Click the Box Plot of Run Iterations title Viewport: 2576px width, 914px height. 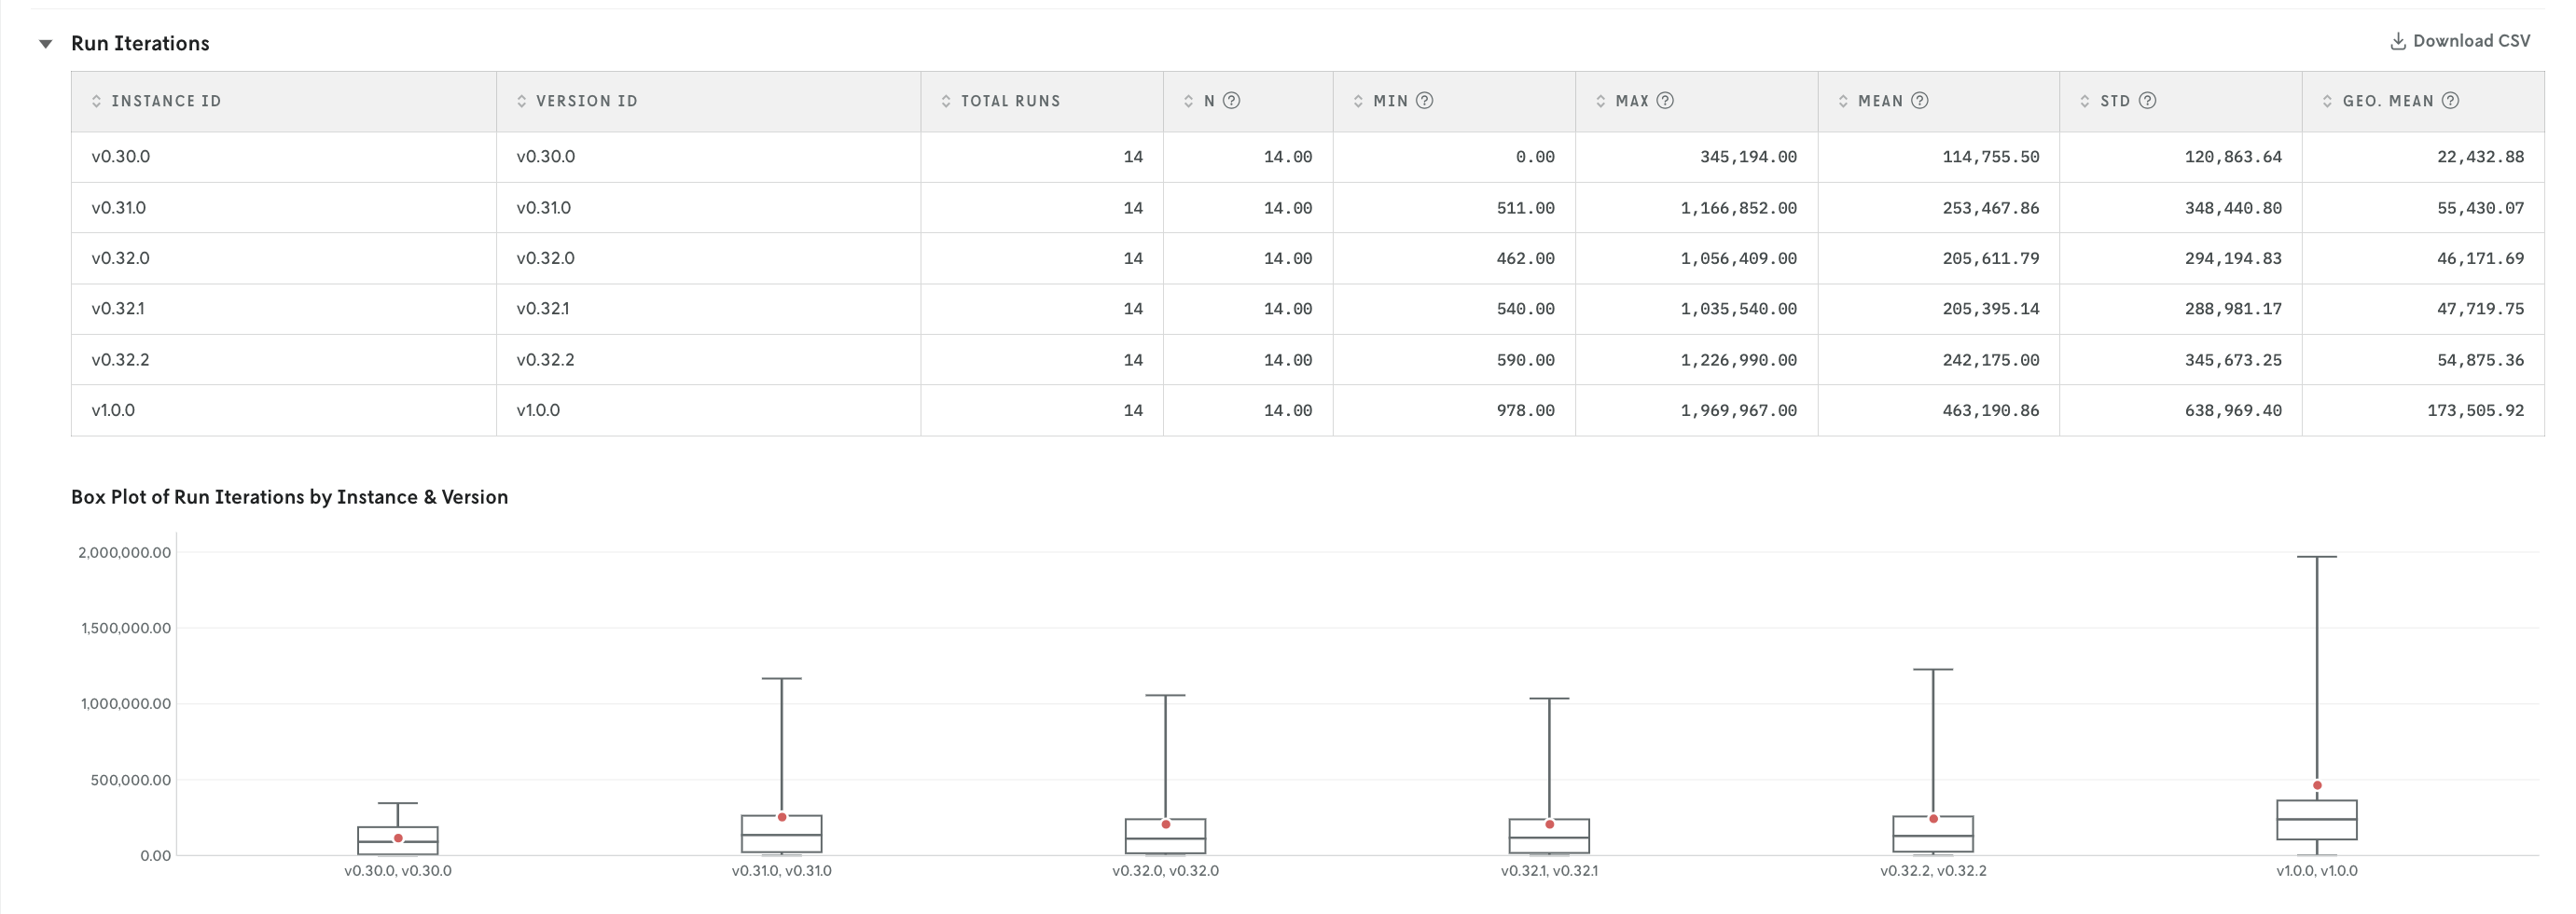tap(289, 497)
